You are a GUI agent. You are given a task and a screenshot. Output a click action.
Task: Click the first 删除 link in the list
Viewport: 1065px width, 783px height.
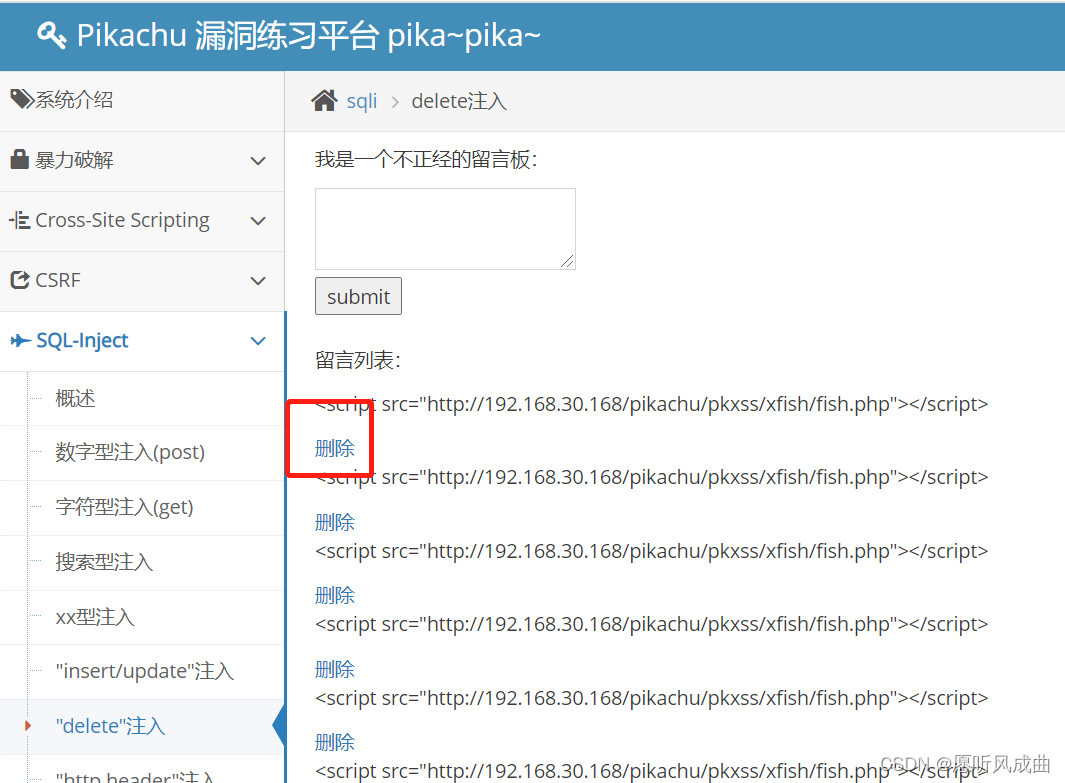point(335,448)
